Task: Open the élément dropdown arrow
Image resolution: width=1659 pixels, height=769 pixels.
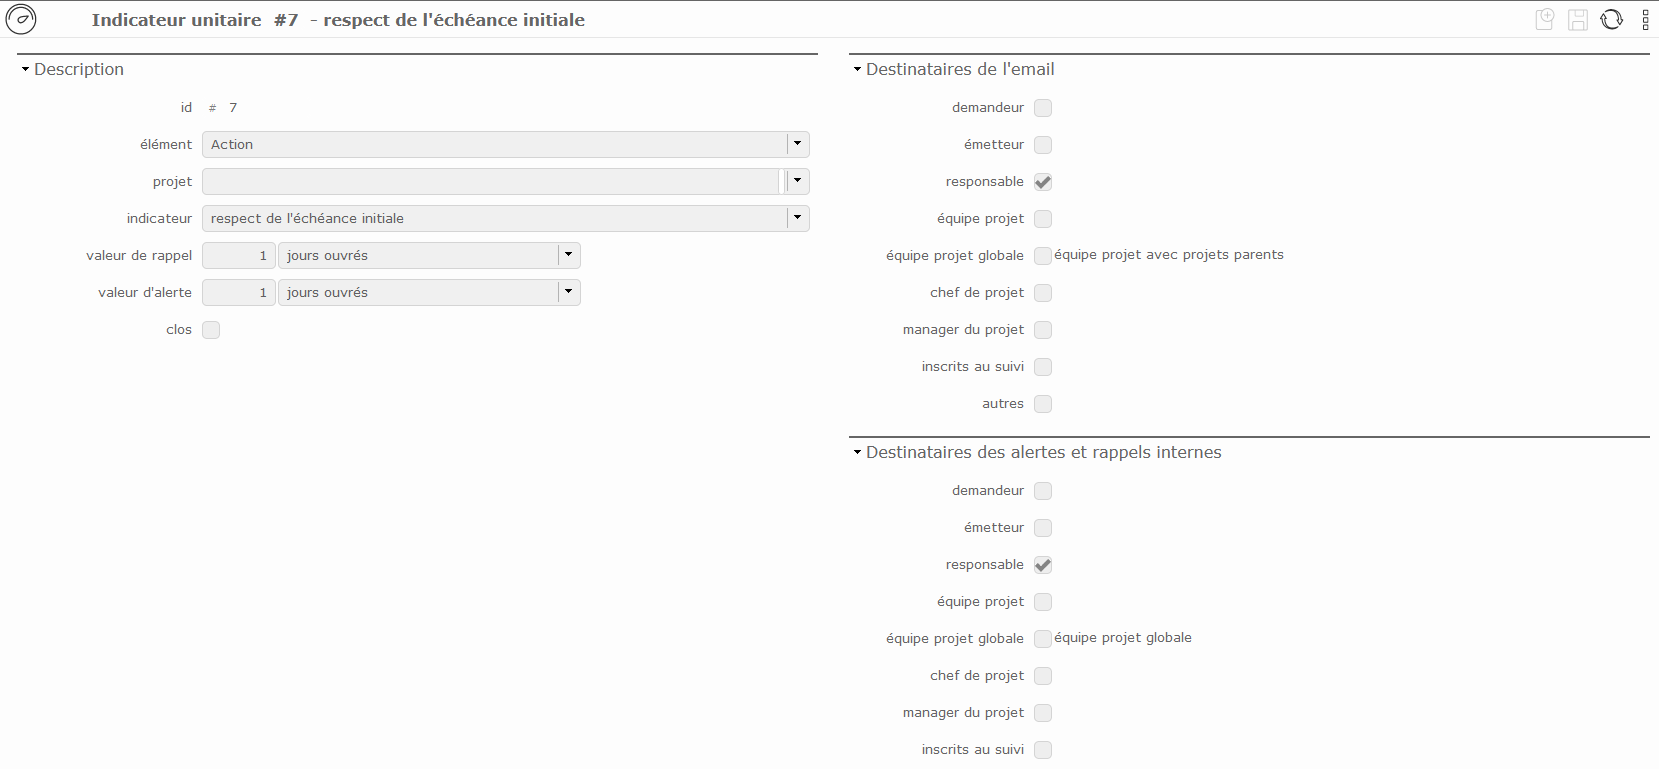Action: tap(797, 144)
